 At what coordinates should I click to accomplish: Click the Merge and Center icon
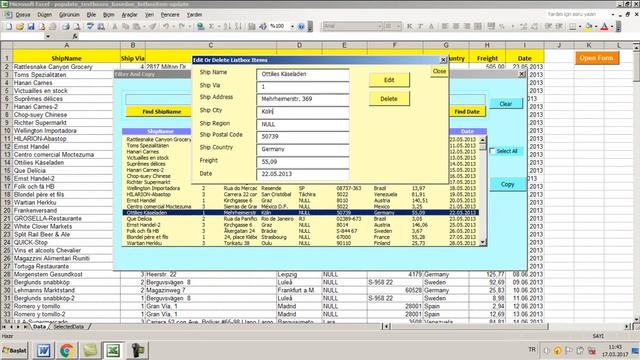click(478, 27)
